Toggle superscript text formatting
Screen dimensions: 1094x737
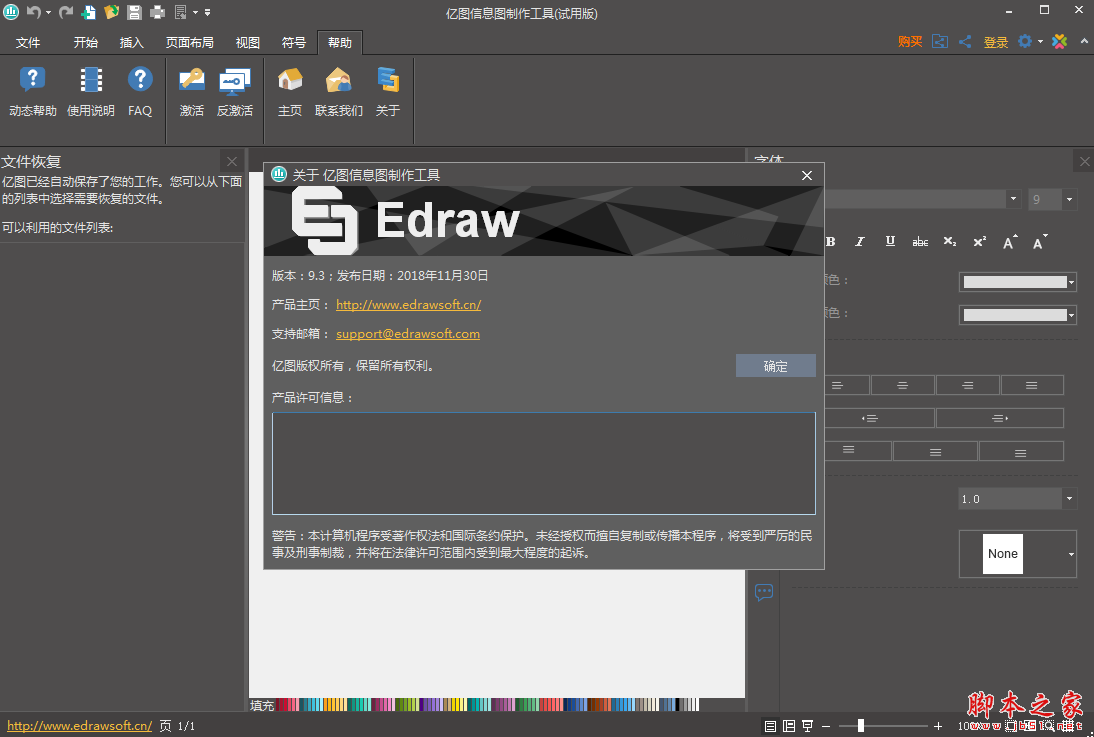[x=980, y=241]
